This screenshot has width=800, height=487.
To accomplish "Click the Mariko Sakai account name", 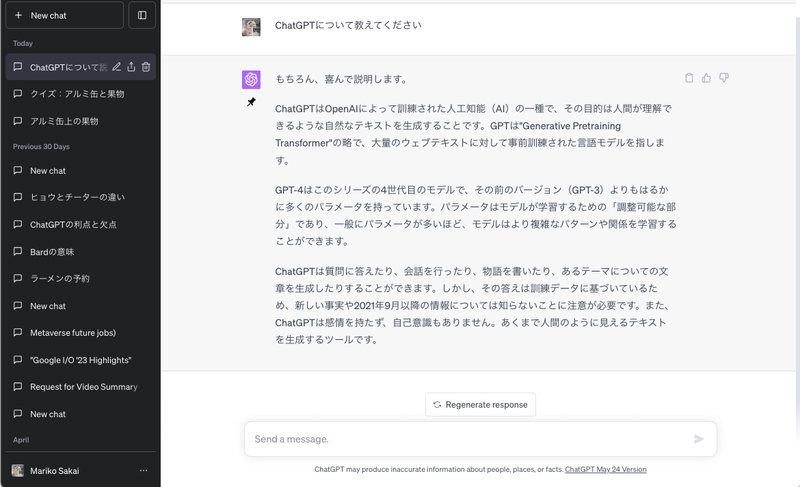I will [55, 471].
